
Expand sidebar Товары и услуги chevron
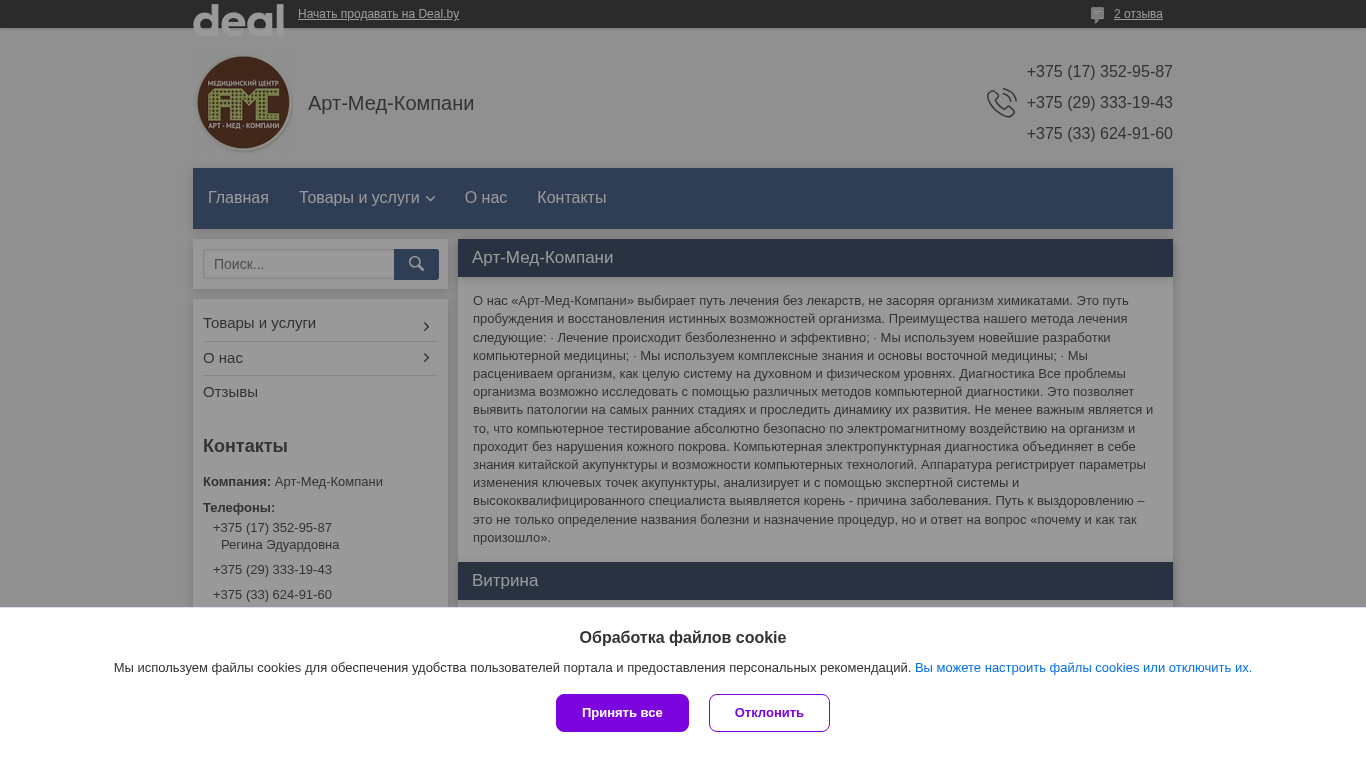pyautogui.click(x=426, y=326)
